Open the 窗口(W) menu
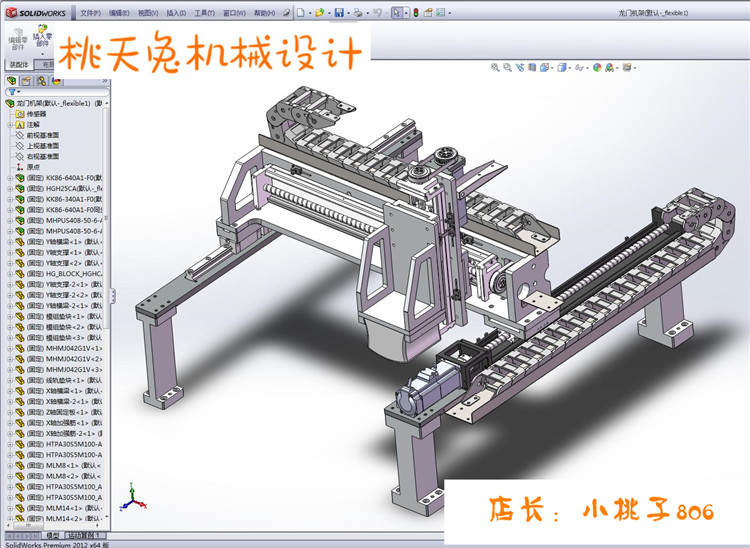The height and width of the screenshot is (548, 750). click(234, 13)
